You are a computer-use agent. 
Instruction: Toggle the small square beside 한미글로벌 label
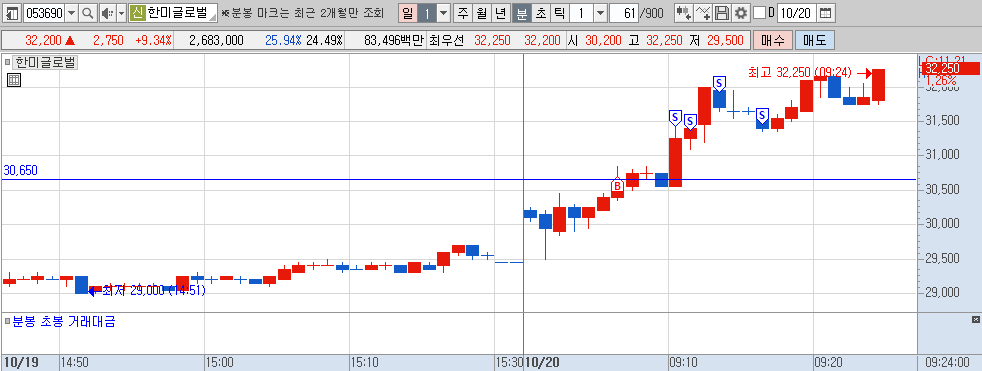tap(8, 62)
